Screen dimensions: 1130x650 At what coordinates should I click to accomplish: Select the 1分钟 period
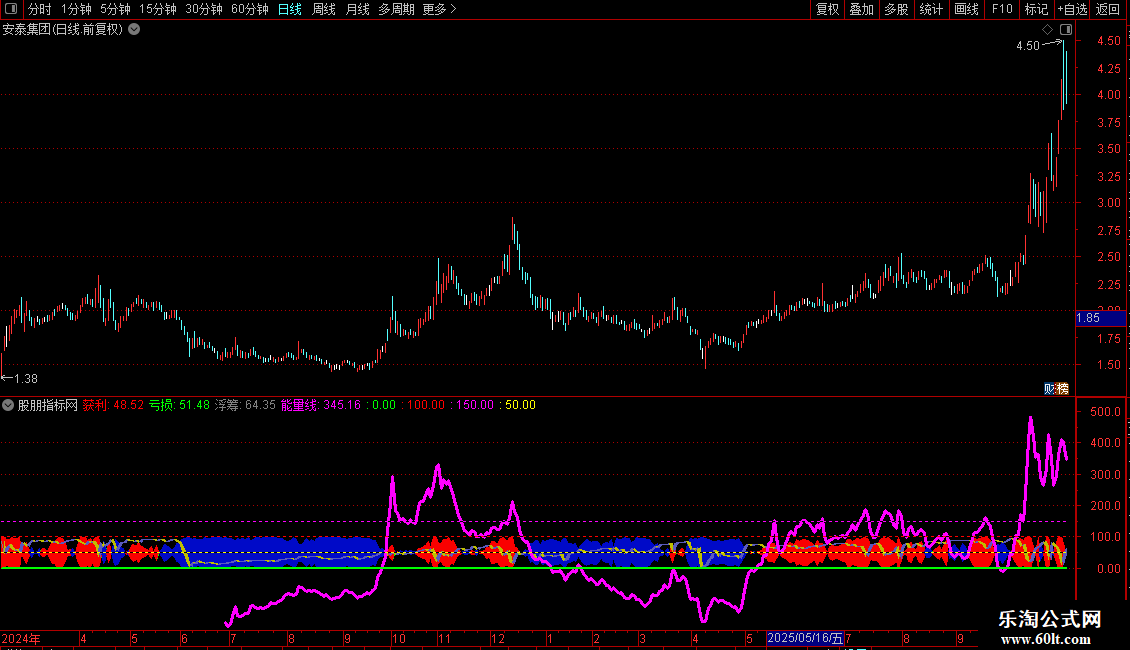[x=76, y=9]
